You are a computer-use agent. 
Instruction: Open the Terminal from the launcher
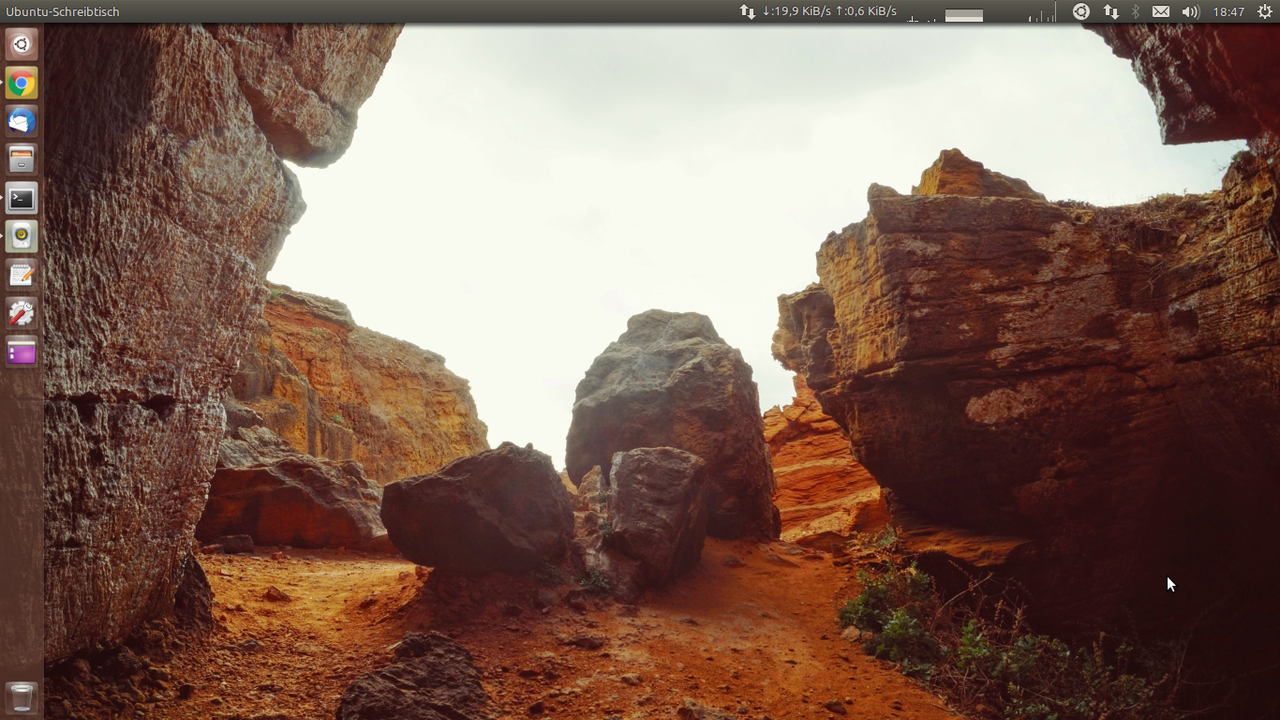click(21, 198)
